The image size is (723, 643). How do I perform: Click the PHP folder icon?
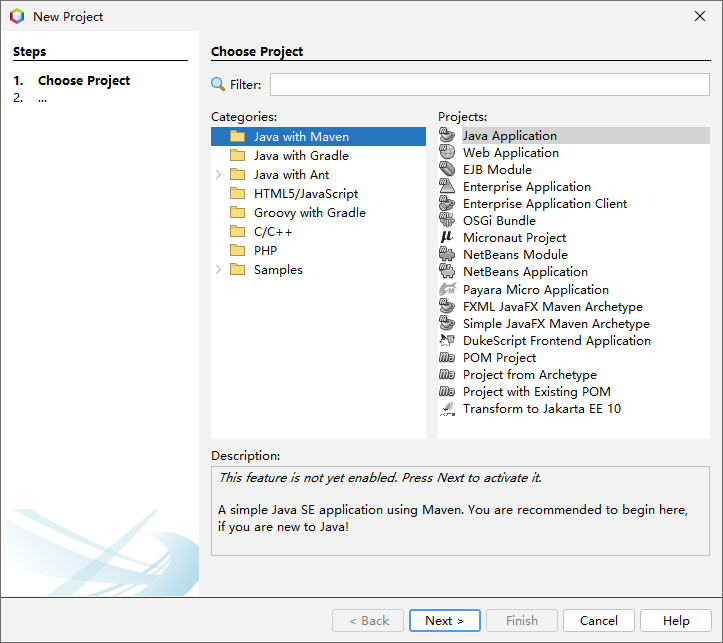pos(237,250)
